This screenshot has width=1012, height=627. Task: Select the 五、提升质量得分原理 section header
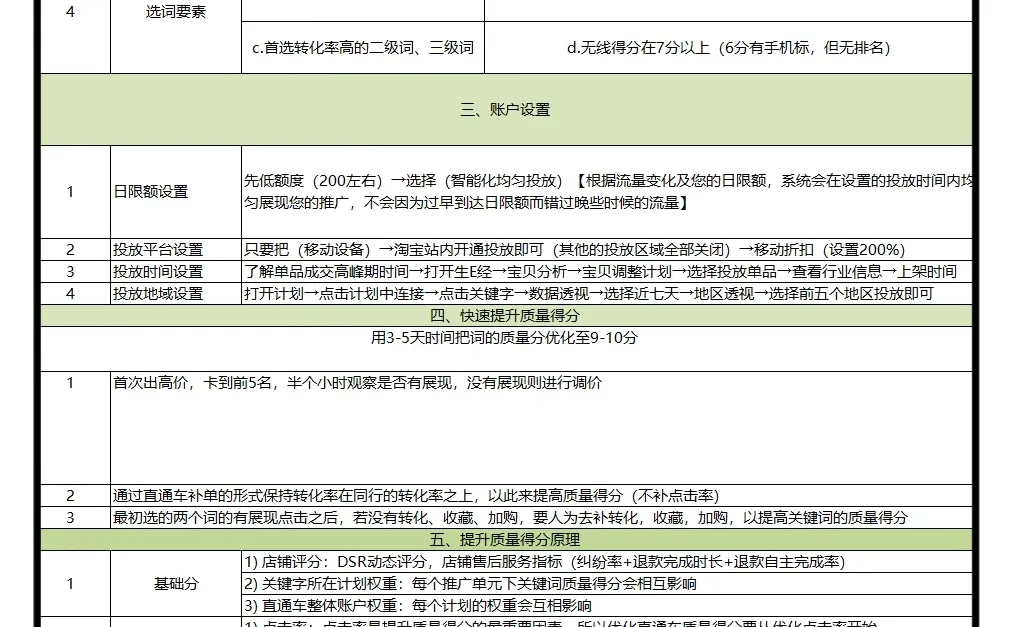(506, 540)
